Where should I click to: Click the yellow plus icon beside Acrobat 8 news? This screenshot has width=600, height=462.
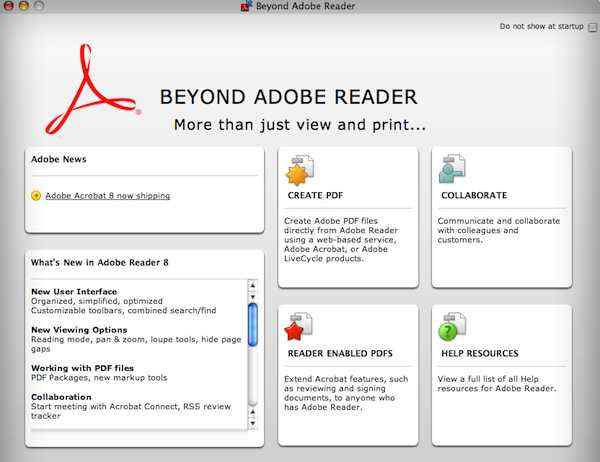coord(36,196)
